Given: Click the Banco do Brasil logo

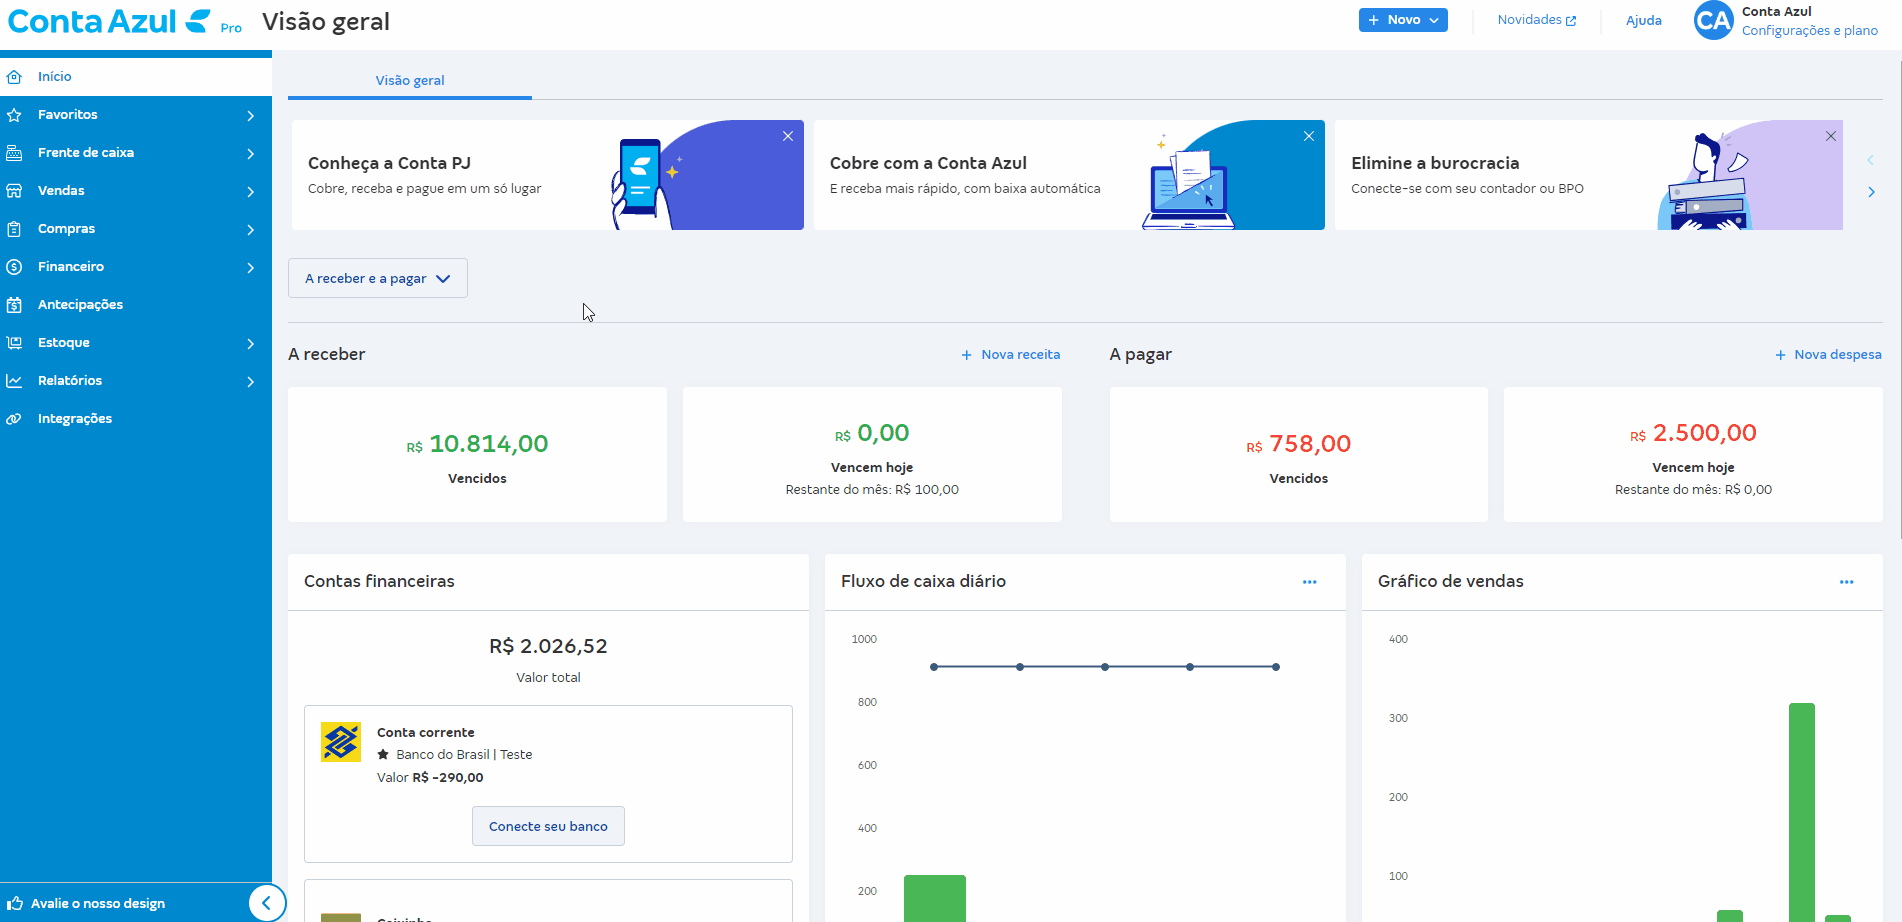Looking at the screenshot, I should click(x=341, y=742).
